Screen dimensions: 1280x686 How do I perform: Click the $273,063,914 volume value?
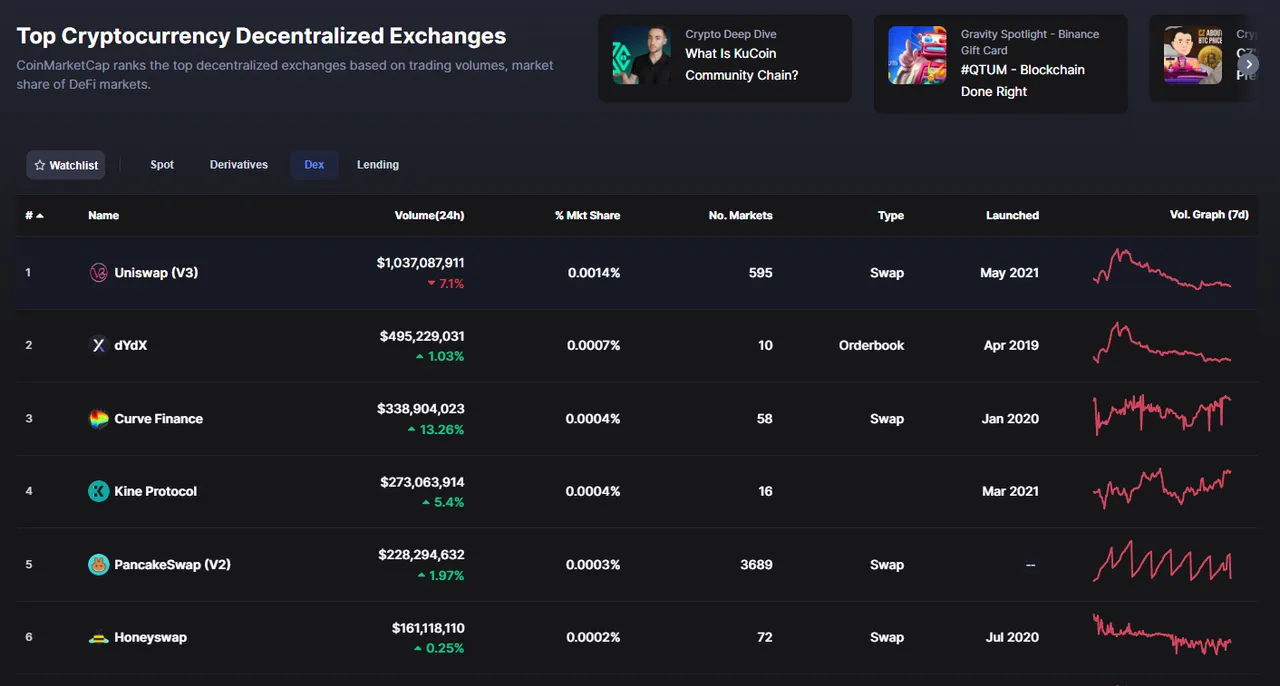pyautogui.click(x=422, y=482)
